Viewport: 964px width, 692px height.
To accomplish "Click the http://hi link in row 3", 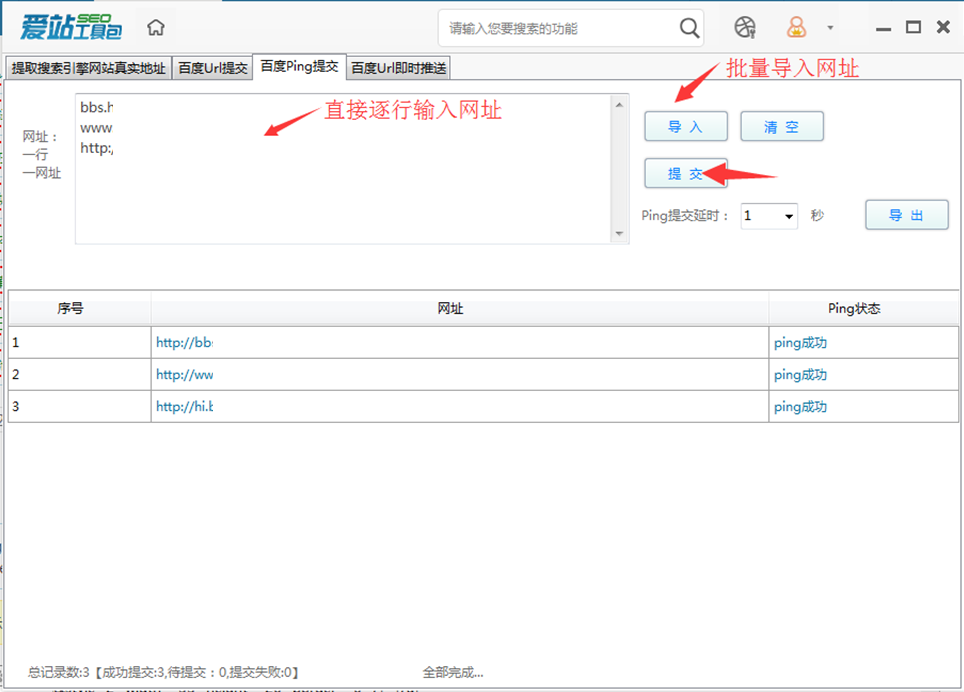I will coord(183,406).
